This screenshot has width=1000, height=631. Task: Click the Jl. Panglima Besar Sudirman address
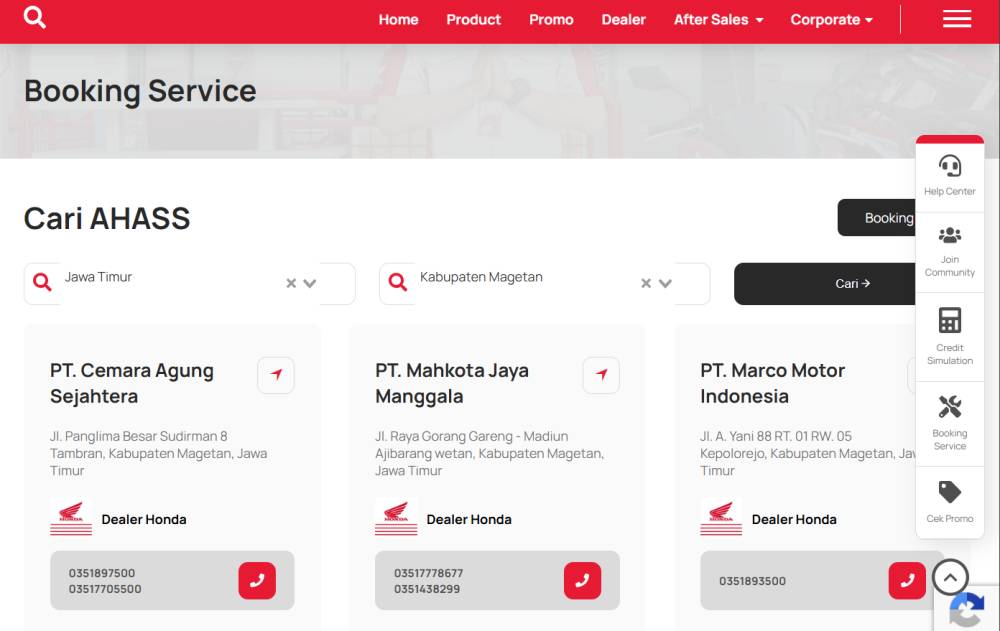pyautogui.click(x=159, y=453)
